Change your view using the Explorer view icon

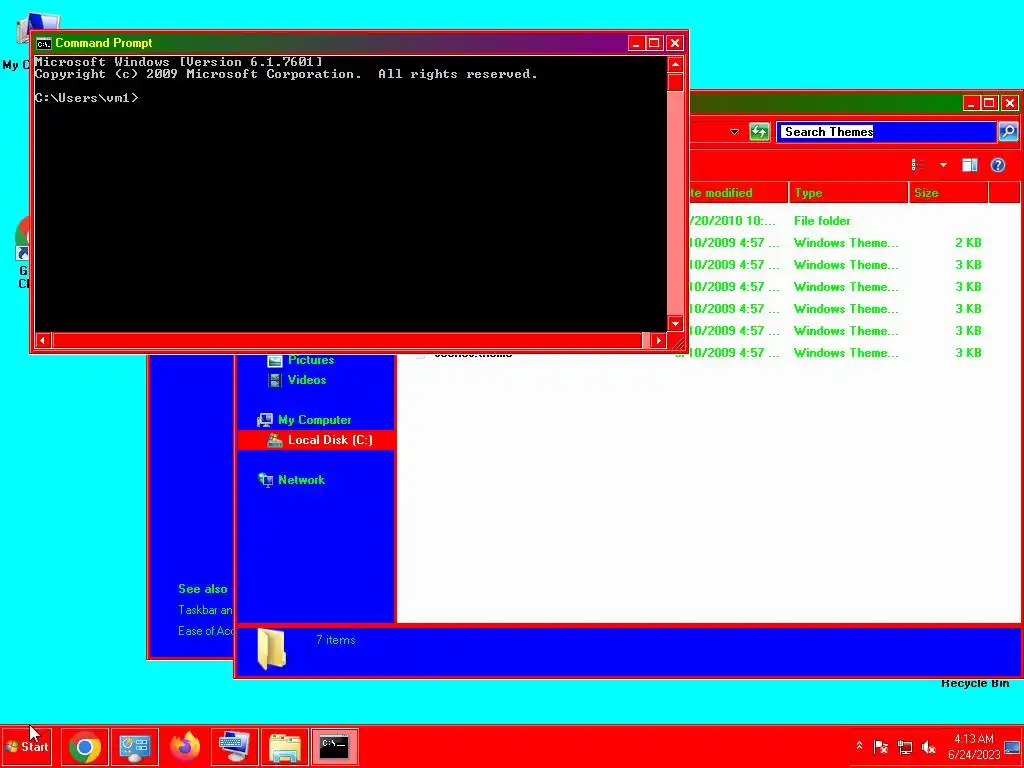(918, 165)
